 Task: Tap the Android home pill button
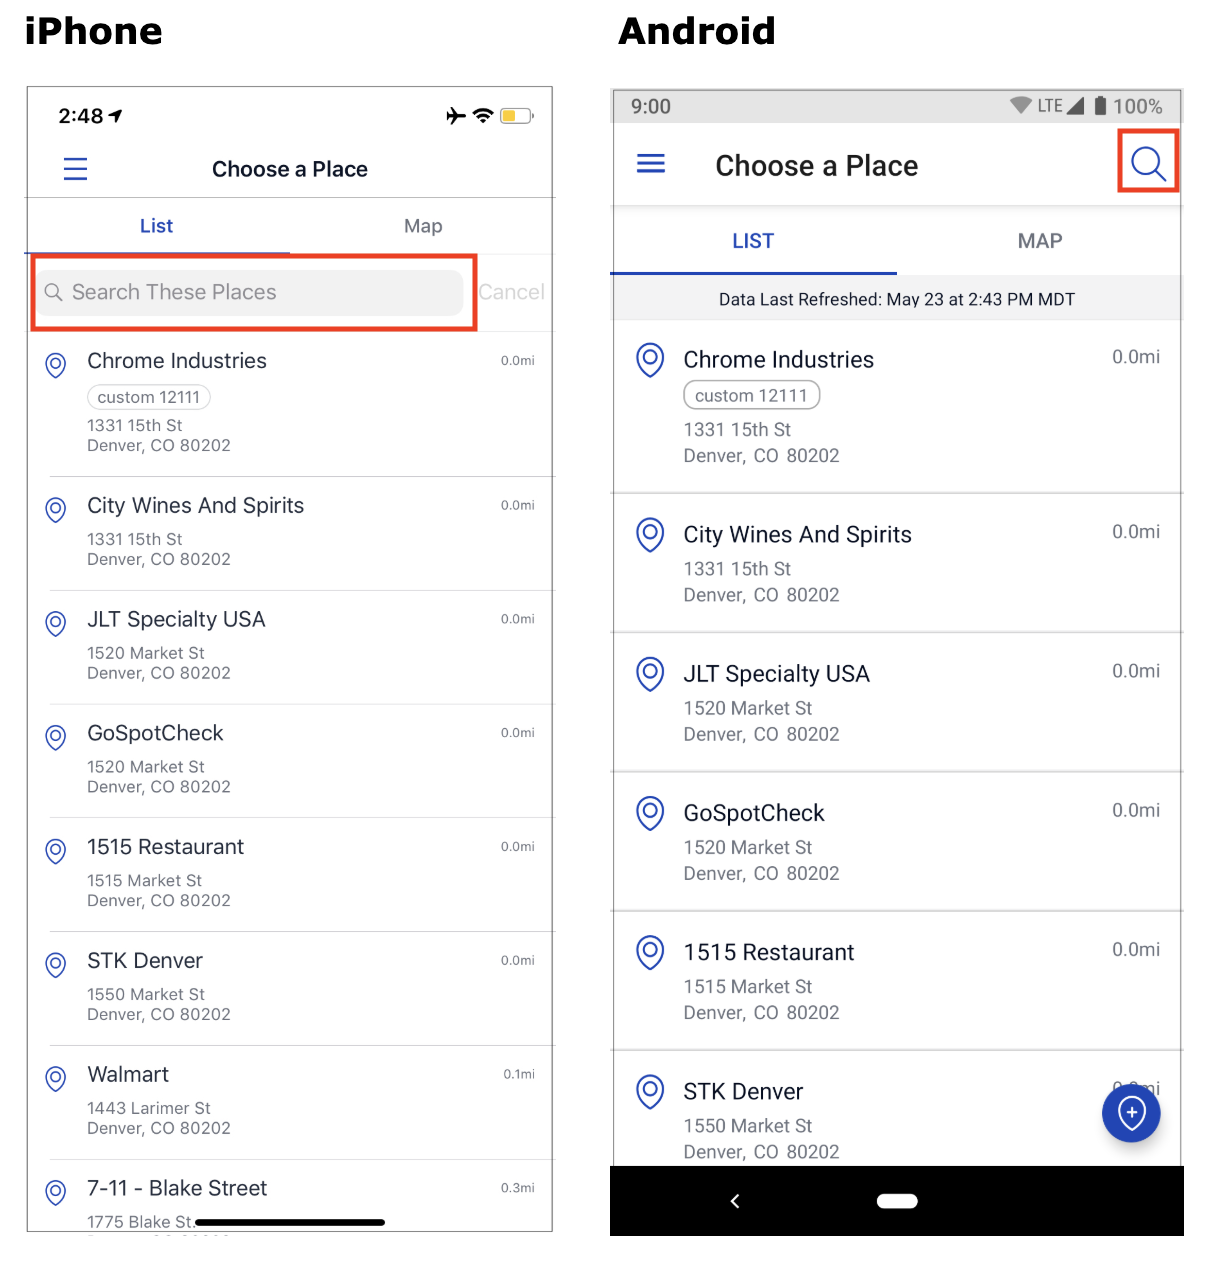(x=897, y=1201)
